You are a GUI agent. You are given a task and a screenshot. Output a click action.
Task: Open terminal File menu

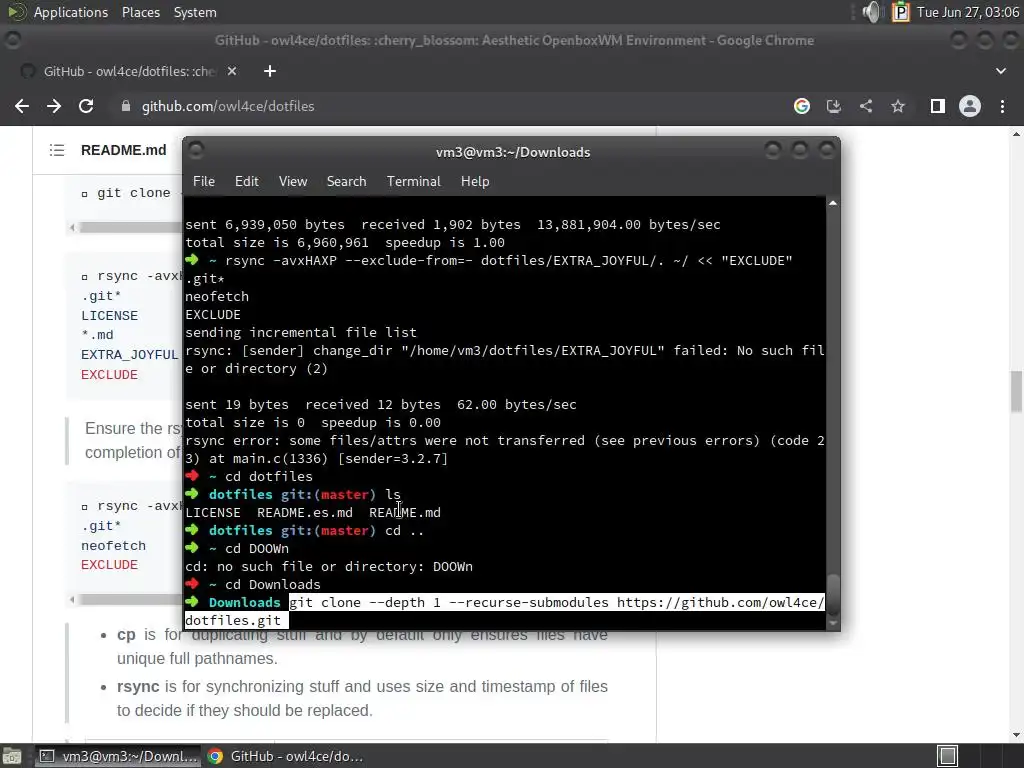point(204,182)
